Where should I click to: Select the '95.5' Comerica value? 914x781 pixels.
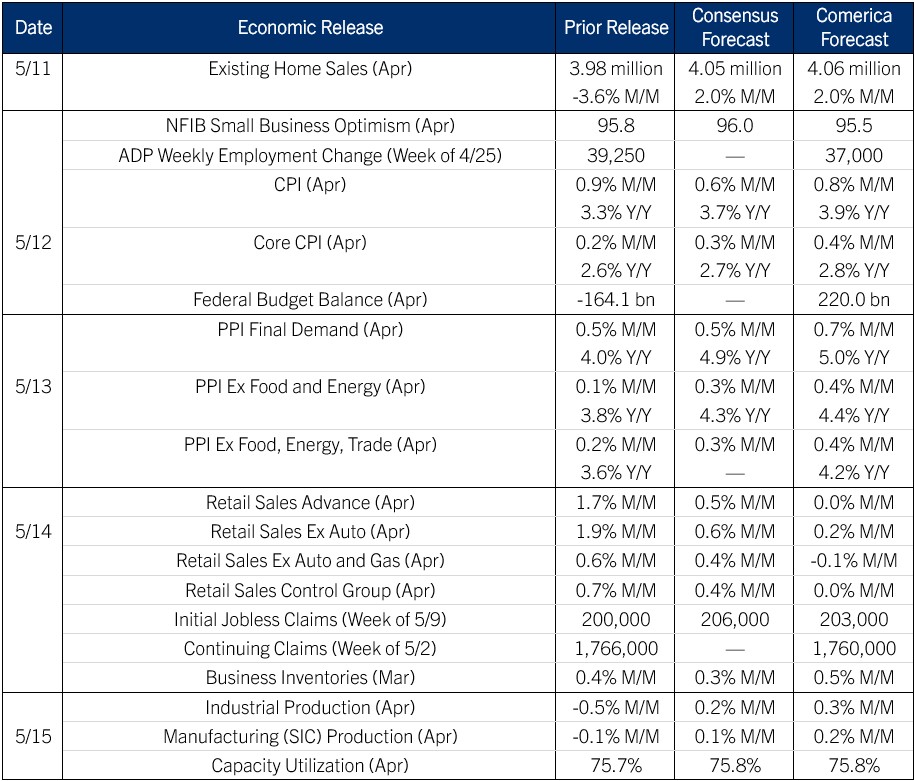[x=853, y=126]
